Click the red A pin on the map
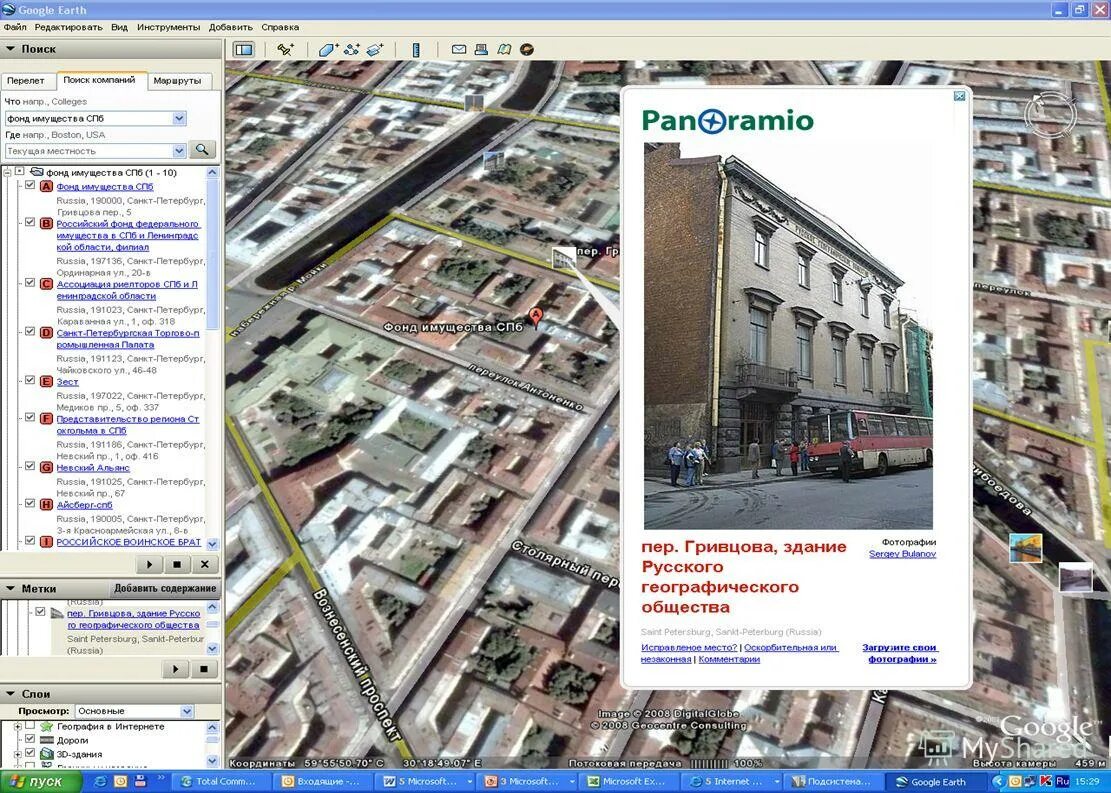Viewport: 1111px width, 793px height. 536,317
